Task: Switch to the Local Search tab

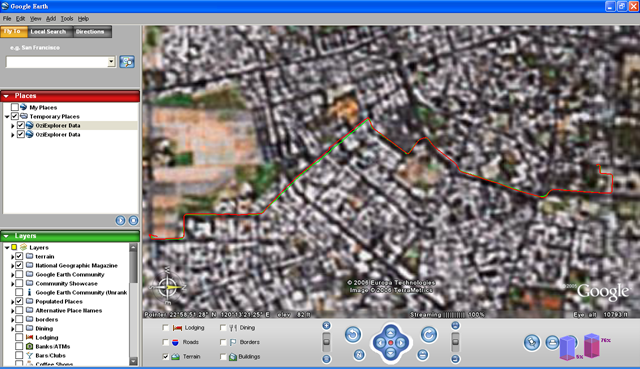Action: tap(48, 31)
